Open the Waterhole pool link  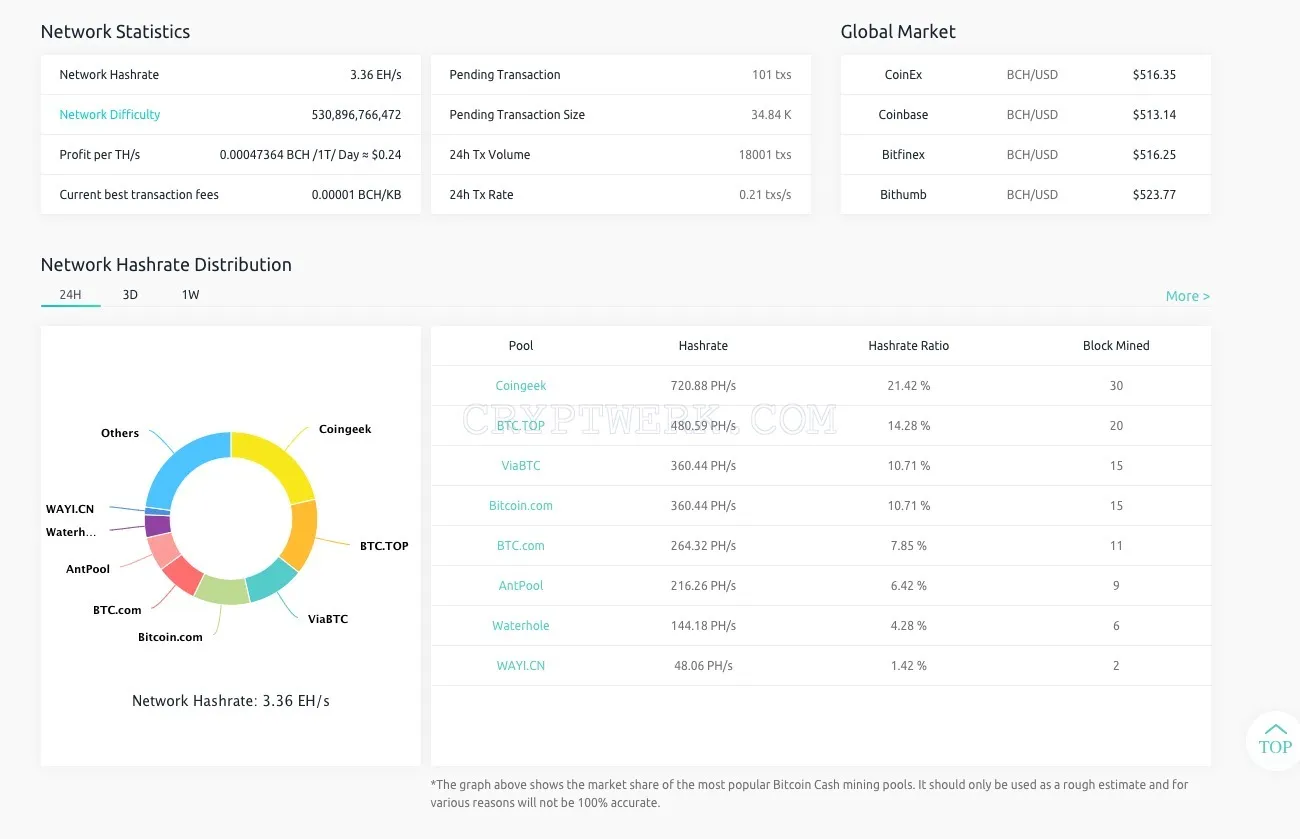521,626
